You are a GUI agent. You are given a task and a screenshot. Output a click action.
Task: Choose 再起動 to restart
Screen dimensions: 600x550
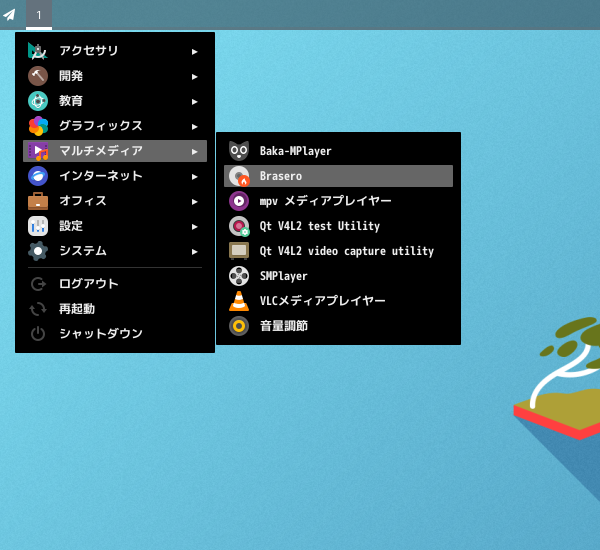(115, 309)
